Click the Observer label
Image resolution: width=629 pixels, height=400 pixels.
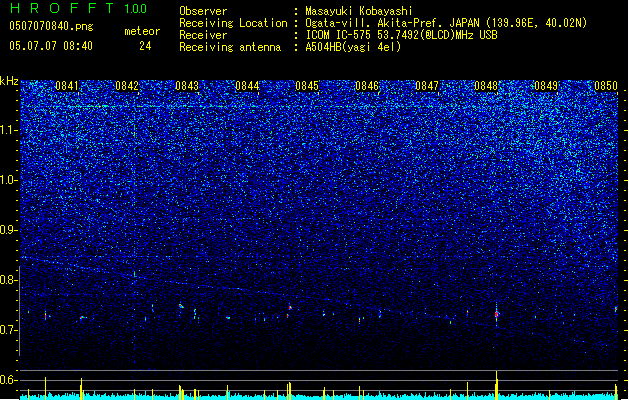pos(203,11)
